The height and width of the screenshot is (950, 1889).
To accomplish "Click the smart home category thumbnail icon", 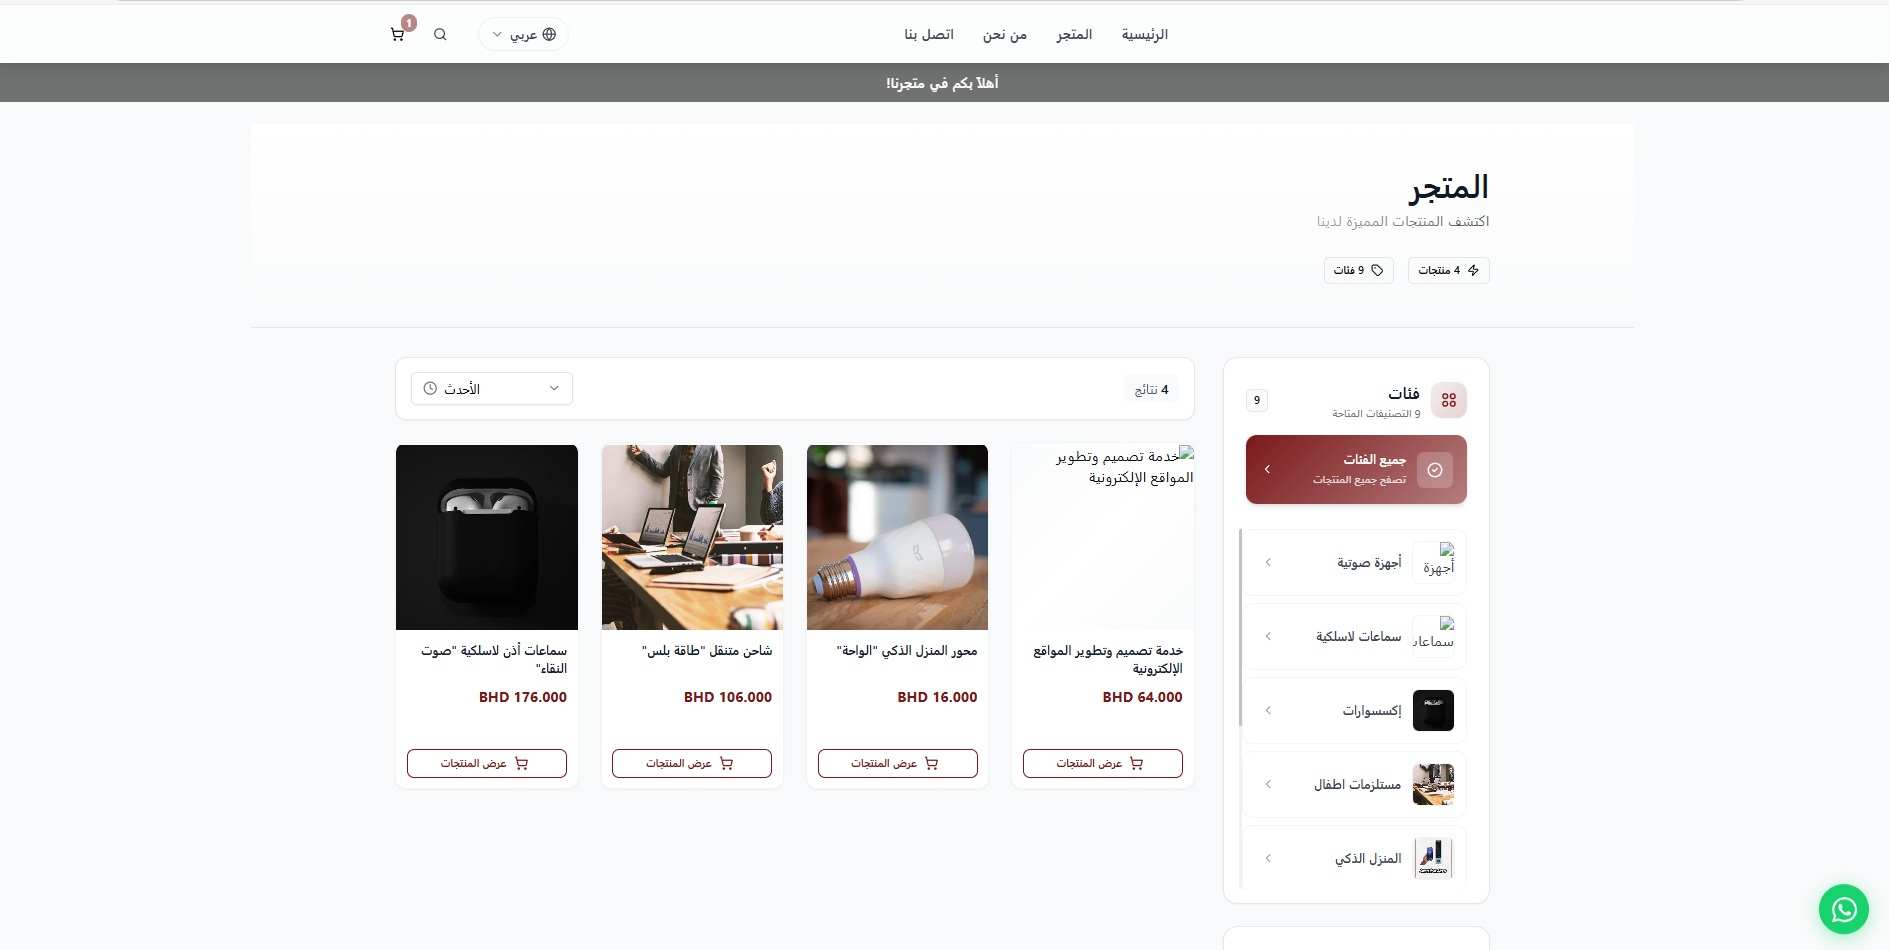I will (x=1433, y=858).
